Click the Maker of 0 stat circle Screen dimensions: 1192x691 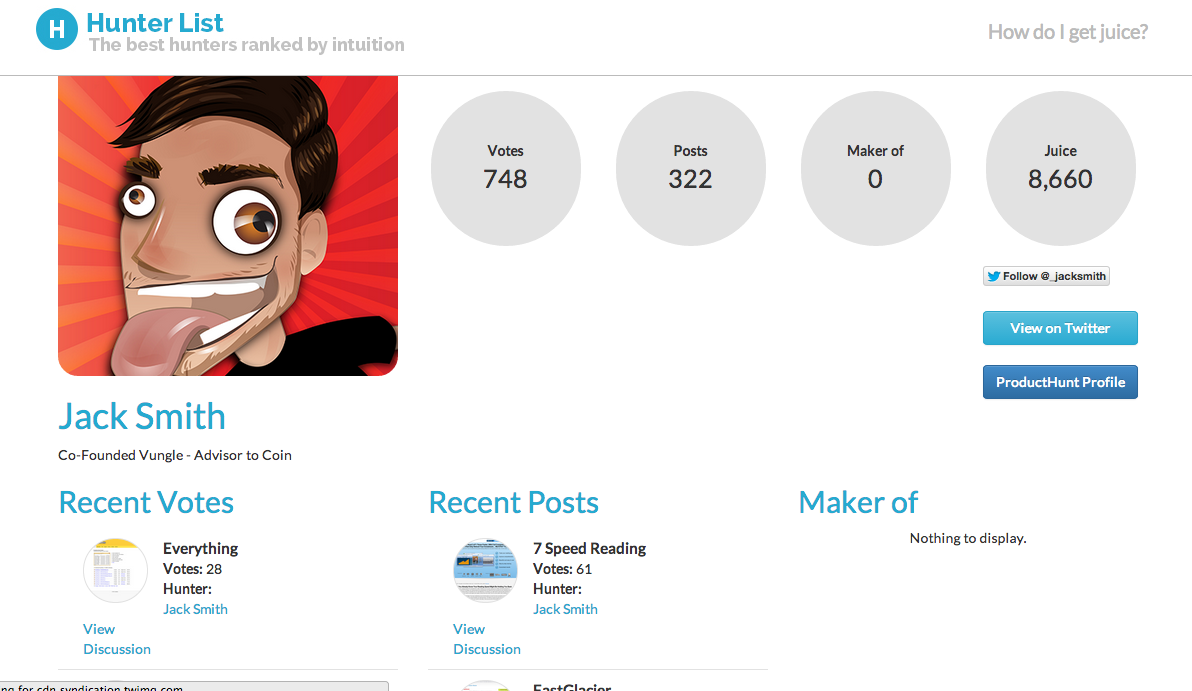pyautogui.click(x=875, y=168)
